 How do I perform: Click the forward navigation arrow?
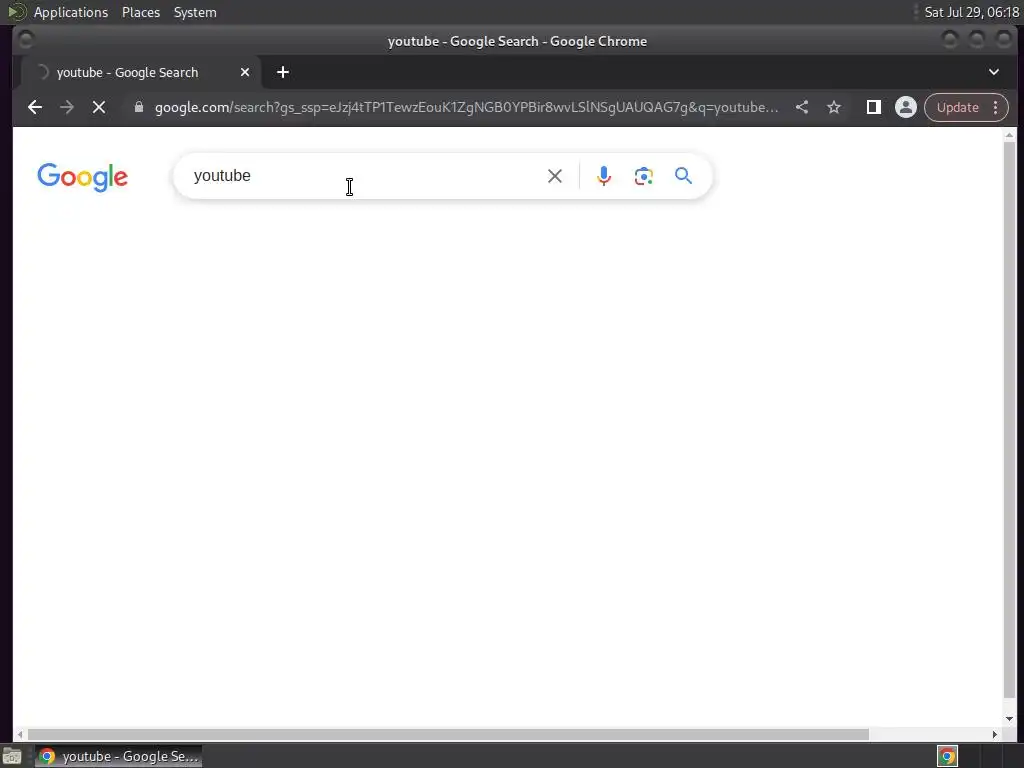pyautogui.click(x=67, y=107)
